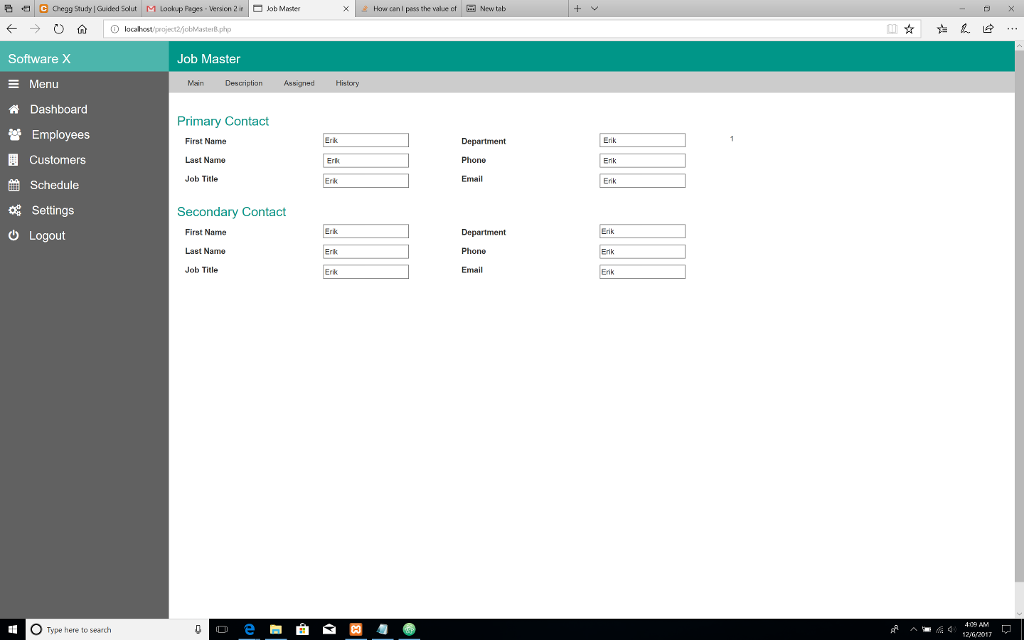The image size is (1024, 640).
Task: Switch to the History tab in Job Master
Action: pos(347,83)
